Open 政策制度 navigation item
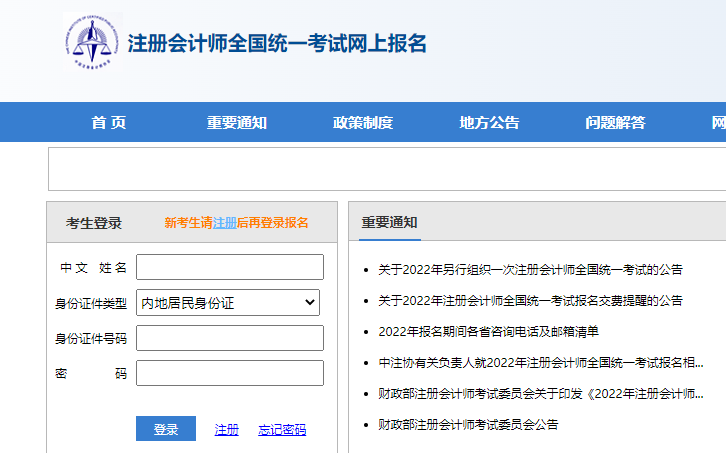 click(x=363, y=123)
